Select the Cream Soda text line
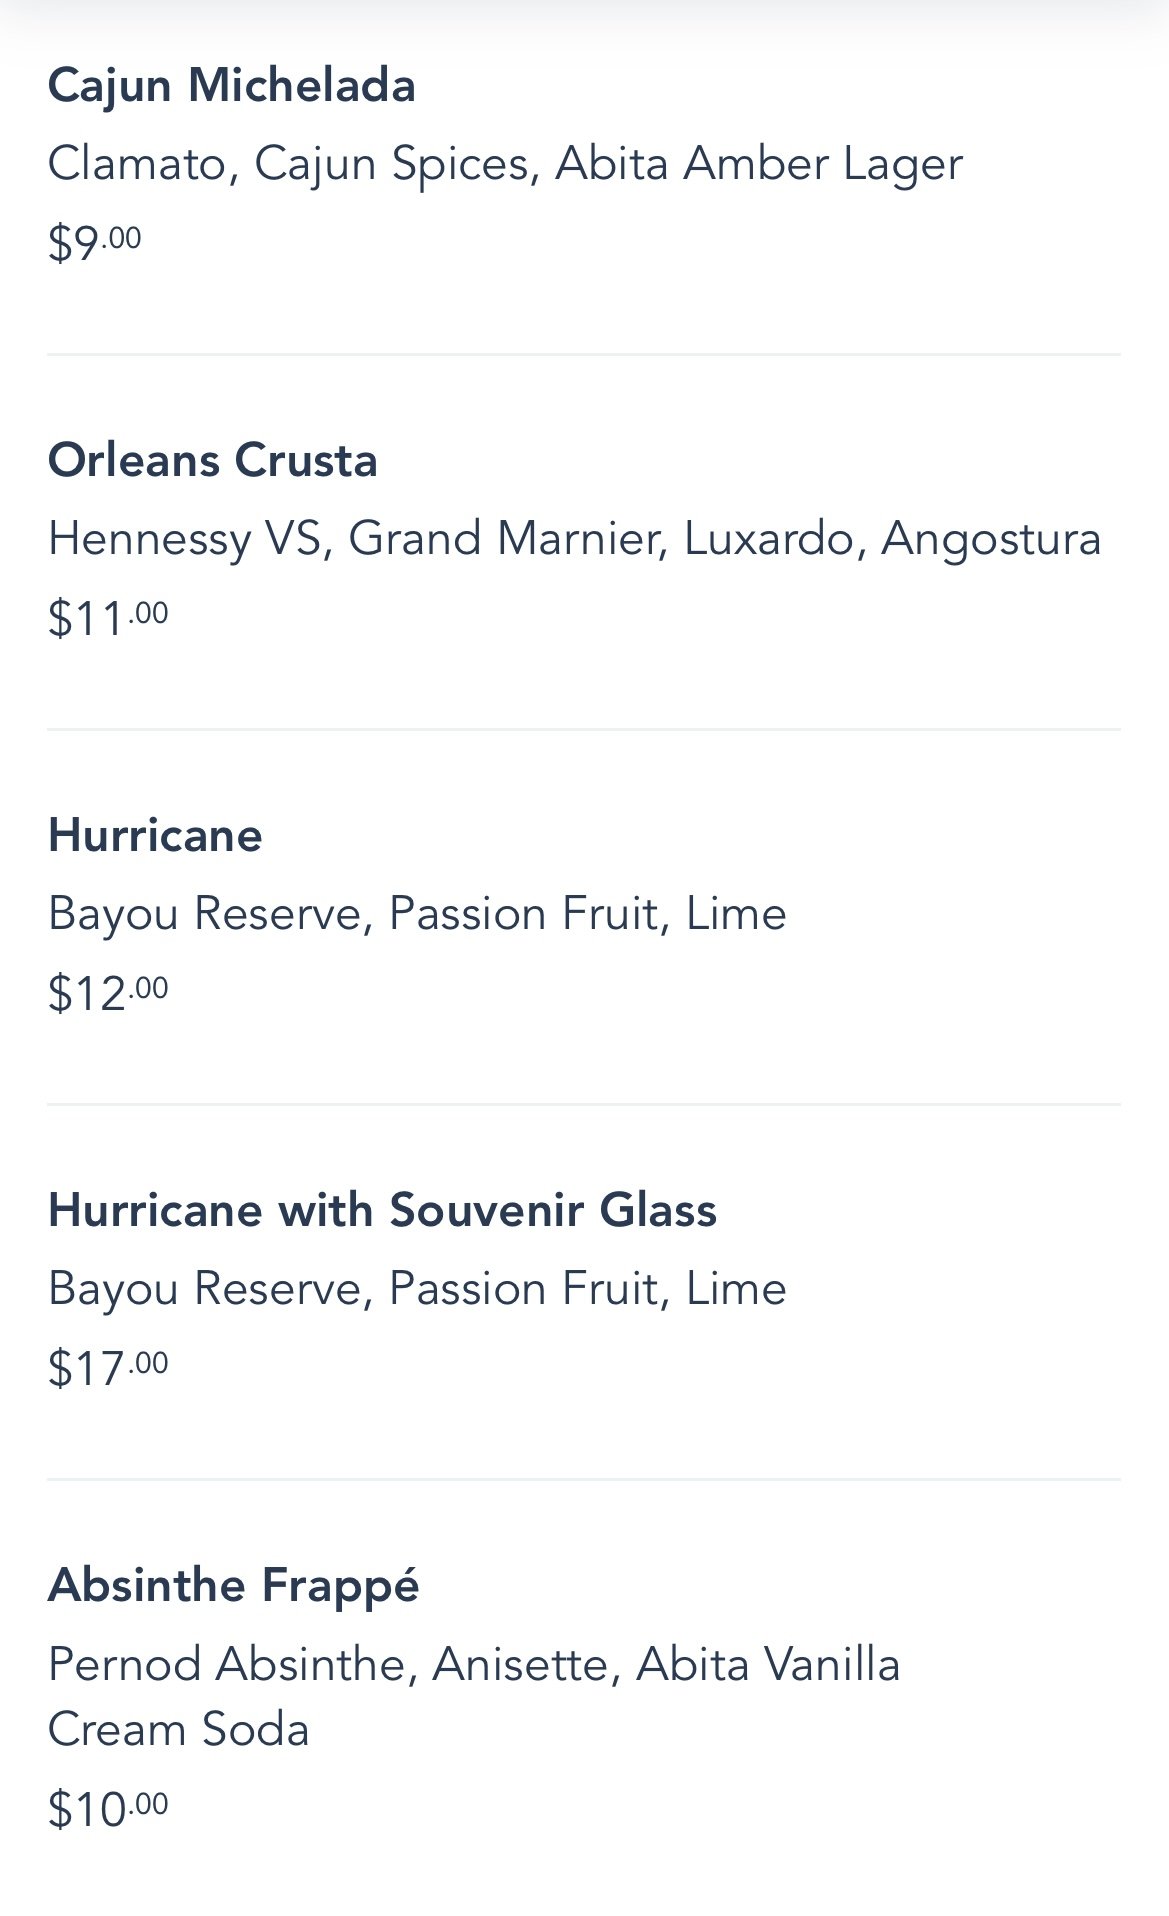Viewport: 1169px width, 1916px height. [x=178, y=1730]
